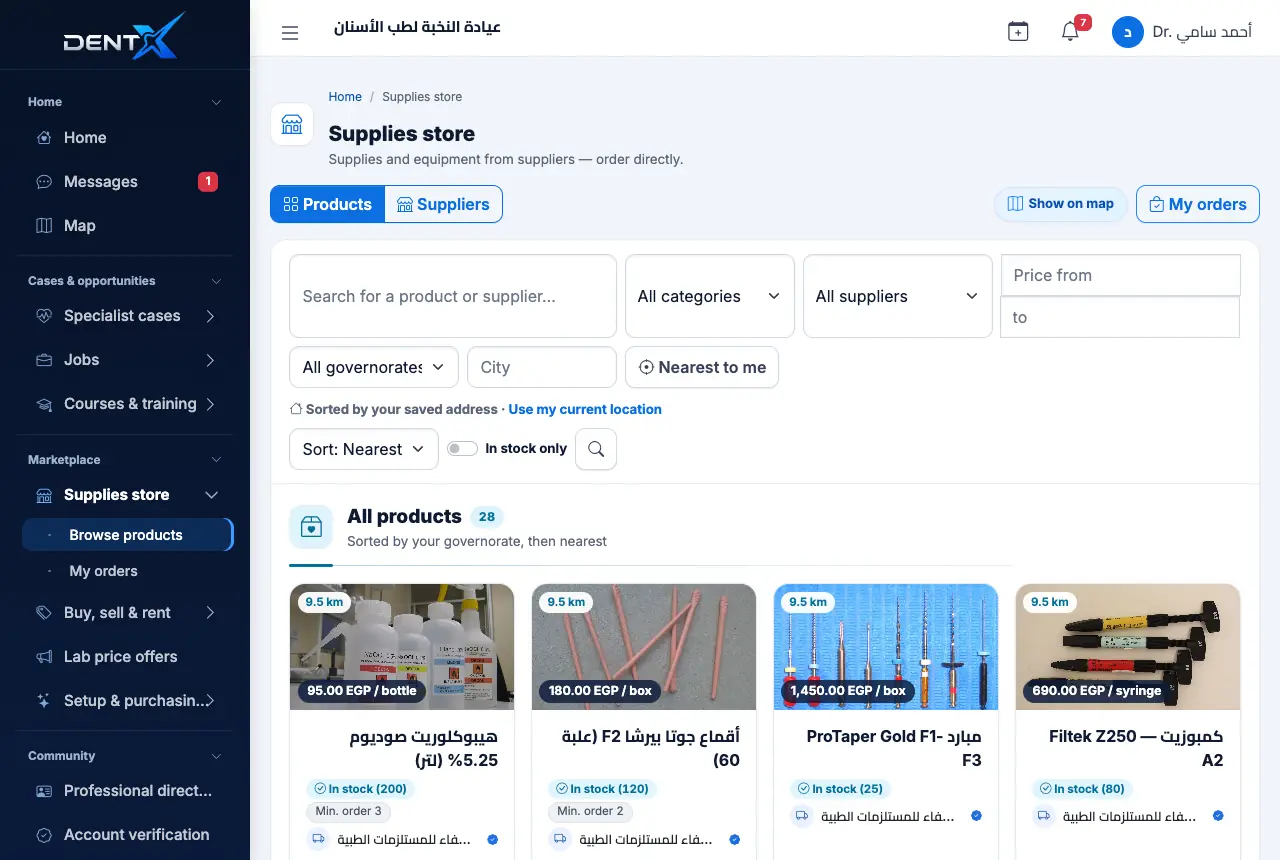Click the Messages chat icon in sidebar

click(44, 182)
